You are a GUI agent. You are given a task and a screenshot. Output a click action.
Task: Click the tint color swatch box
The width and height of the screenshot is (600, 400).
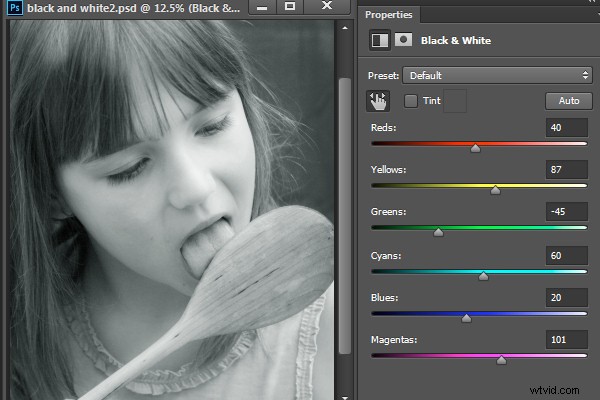coord(455,101)
